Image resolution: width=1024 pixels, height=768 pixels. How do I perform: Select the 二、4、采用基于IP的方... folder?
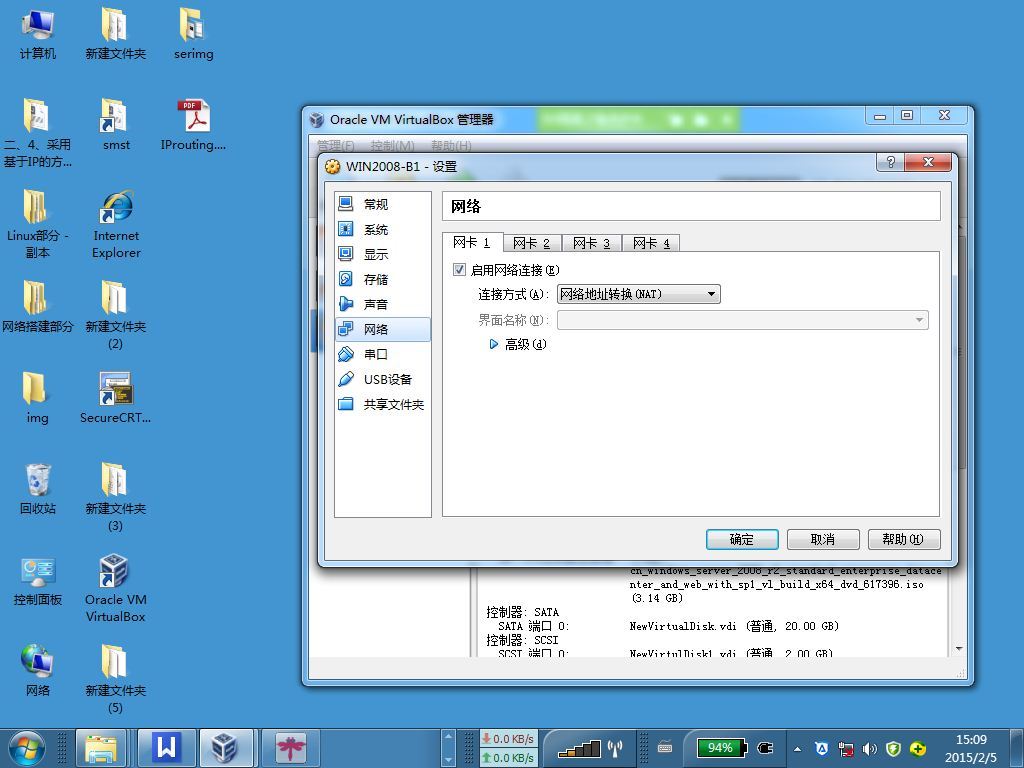pyautogui.click(x=37, y=134)
